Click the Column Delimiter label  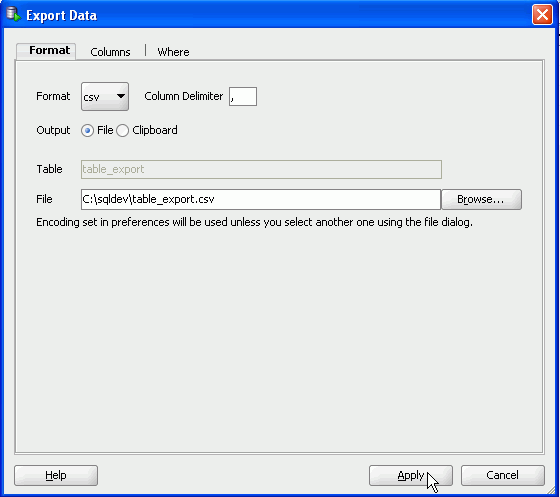coord(184,96)
